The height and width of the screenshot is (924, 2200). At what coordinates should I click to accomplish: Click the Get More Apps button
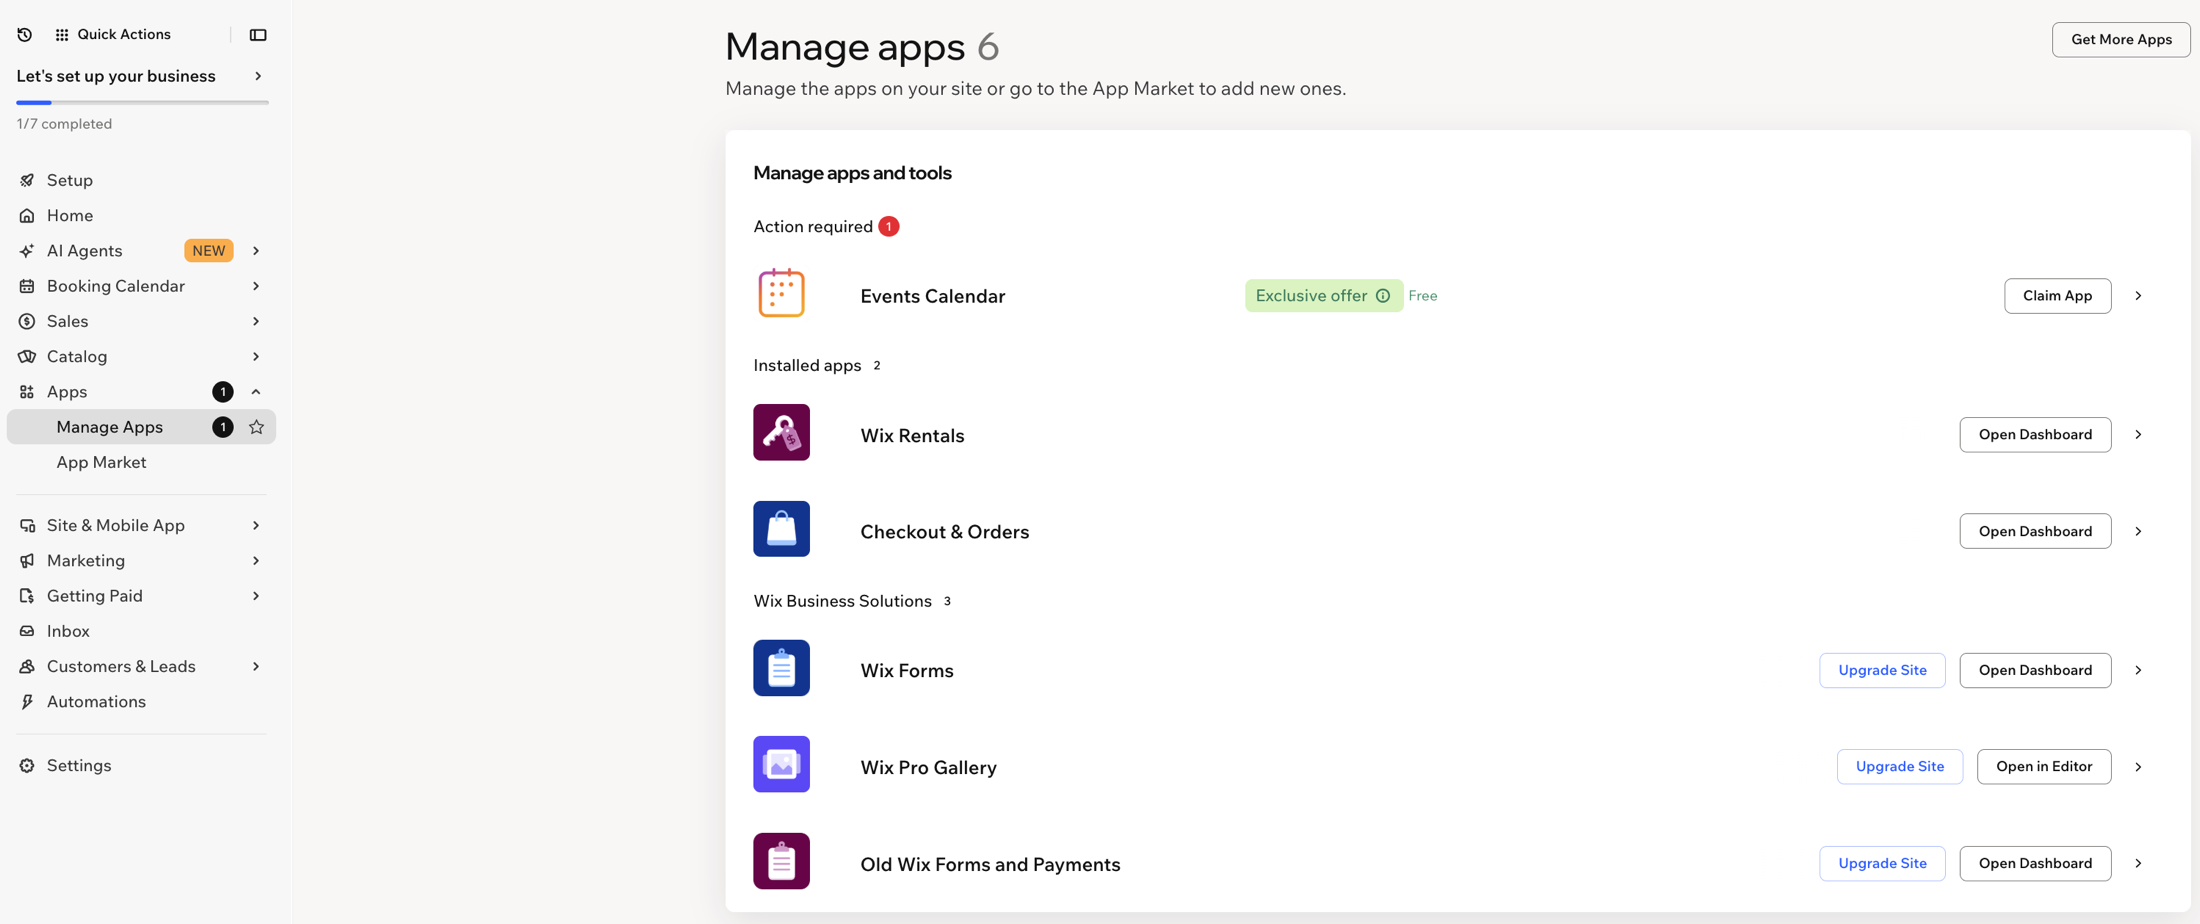tap(2121, 40)
